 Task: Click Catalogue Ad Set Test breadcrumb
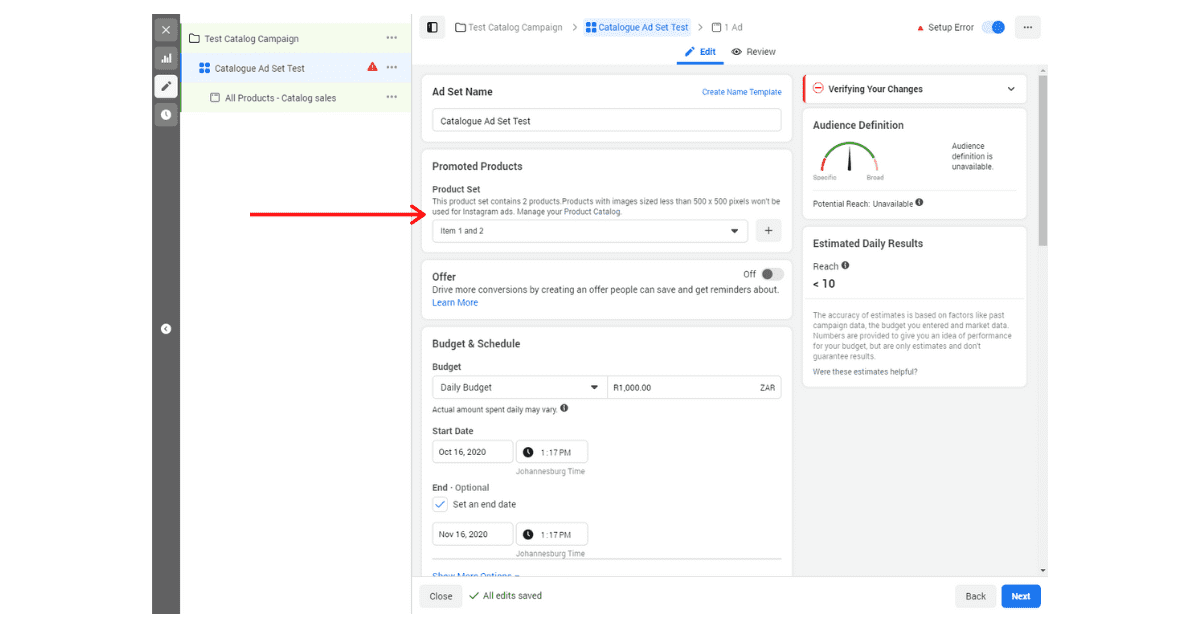point(637,27)
